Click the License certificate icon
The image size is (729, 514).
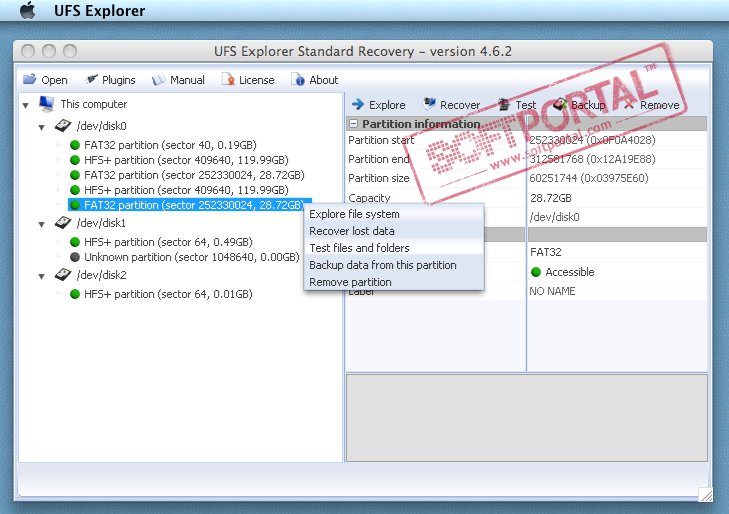pyautogui.click(x=228, y=80)
